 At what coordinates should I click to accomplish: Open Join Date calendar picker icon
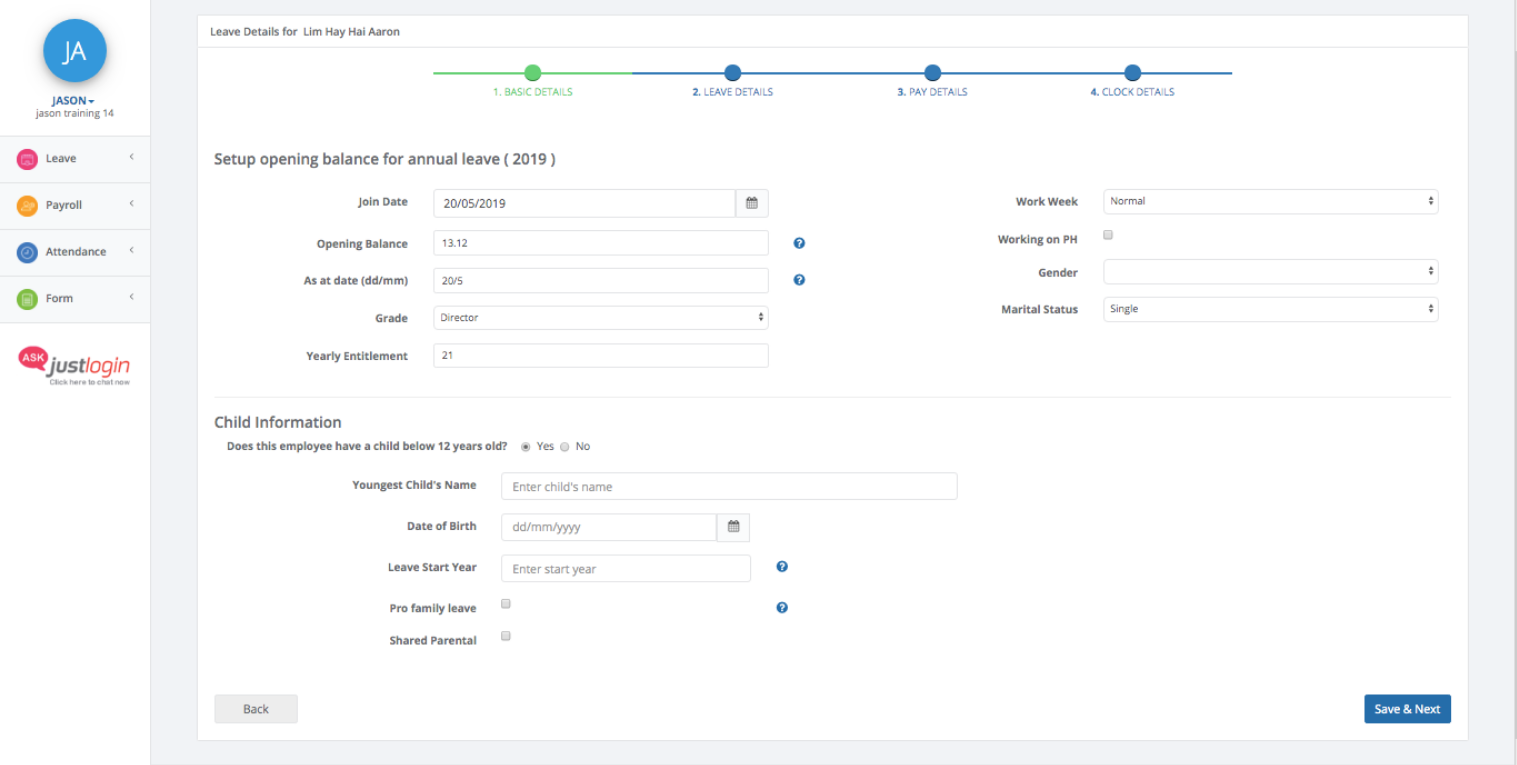click(x=752, y=203)
